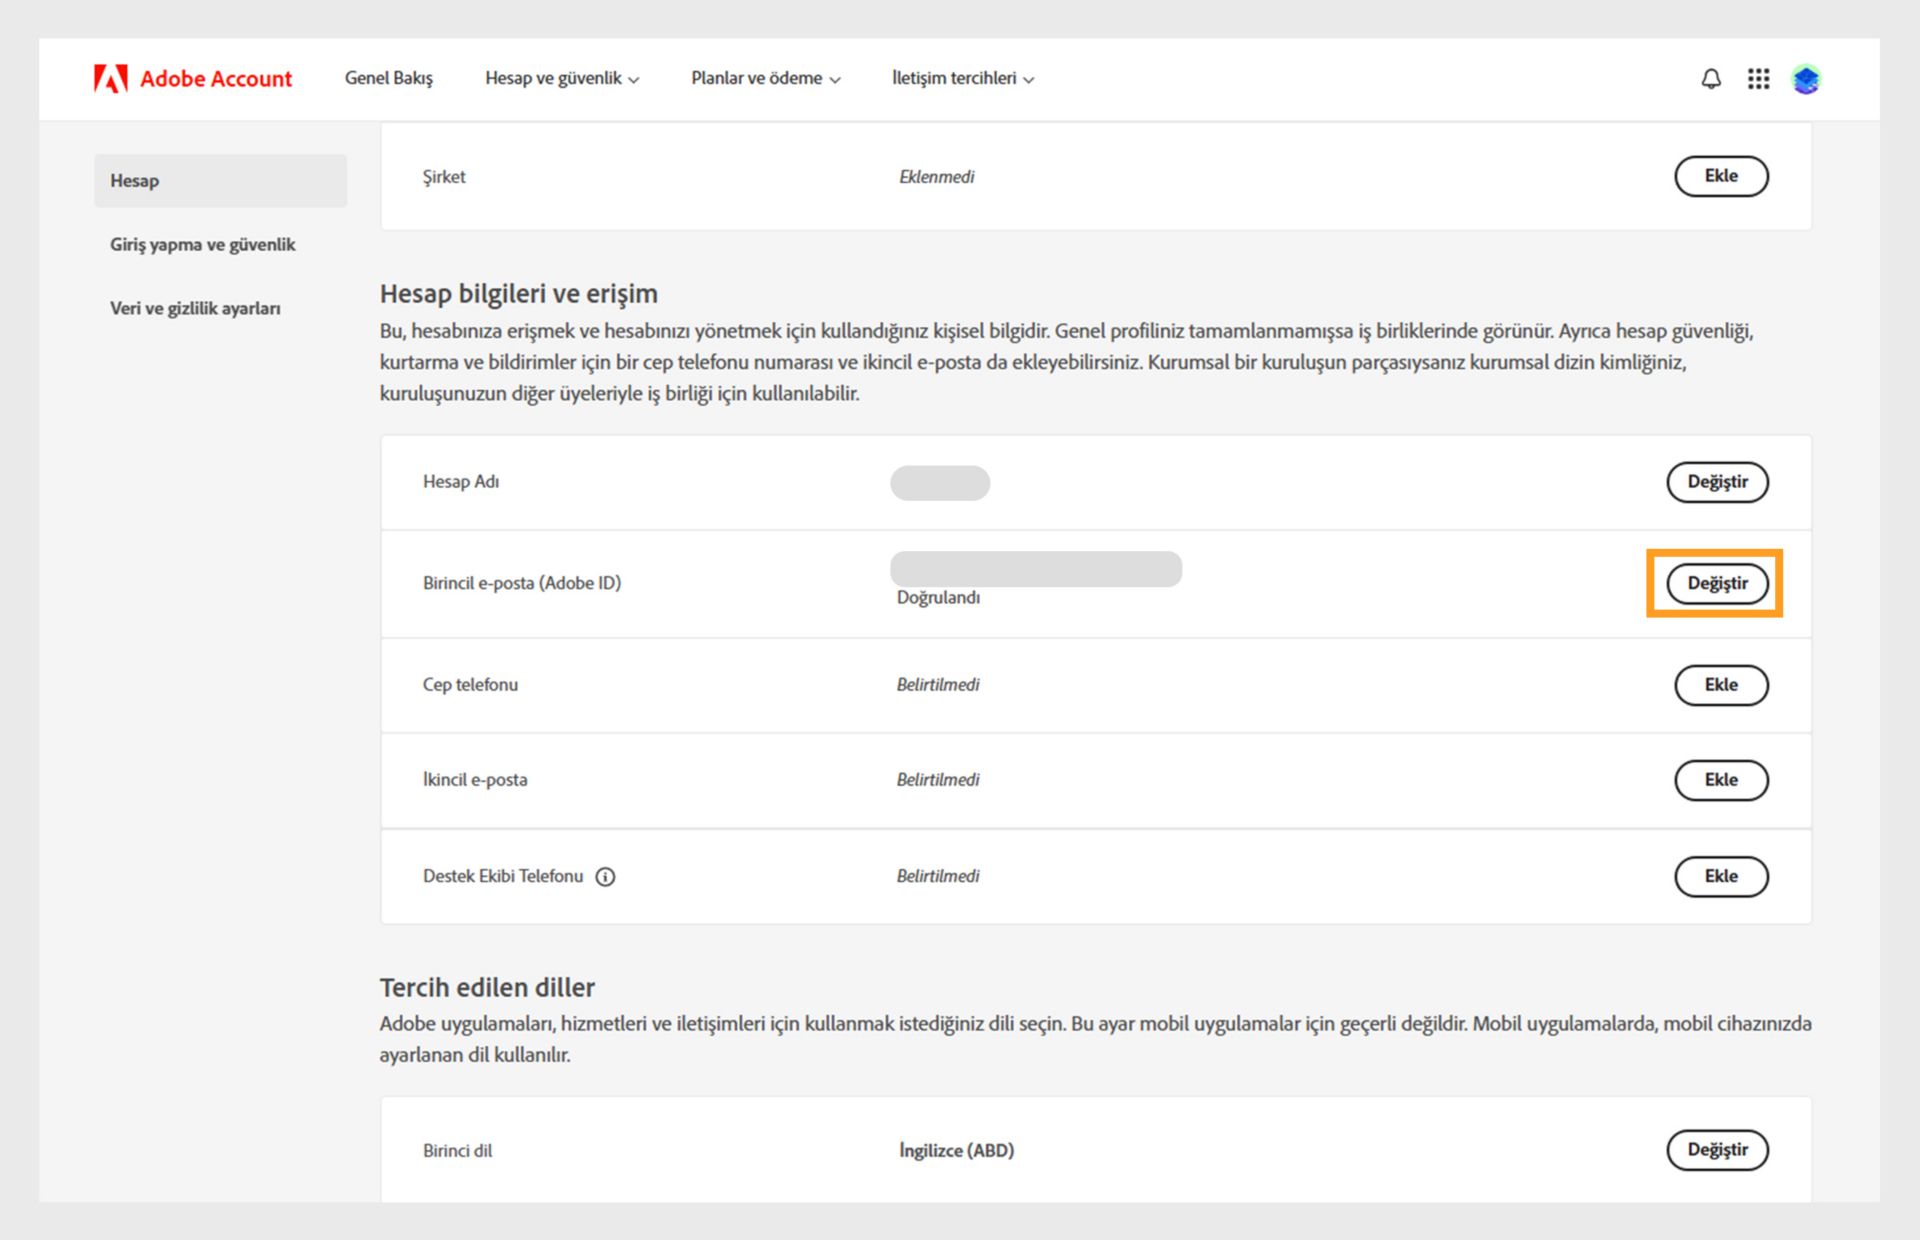The image size is (1920, 1240).
Task: Click Ekle for Şirket
Action: [x=1720, y=176]
